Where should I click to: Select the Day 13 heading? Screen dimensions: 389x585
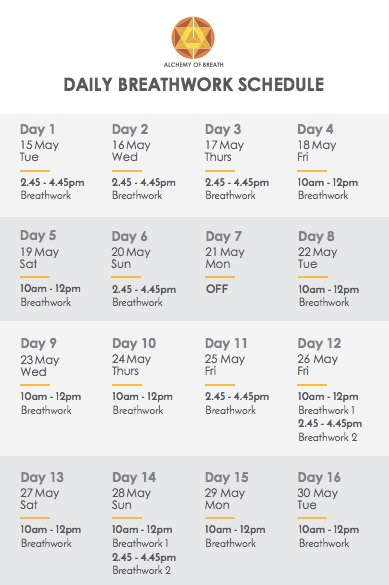click(x=42, y=477)
